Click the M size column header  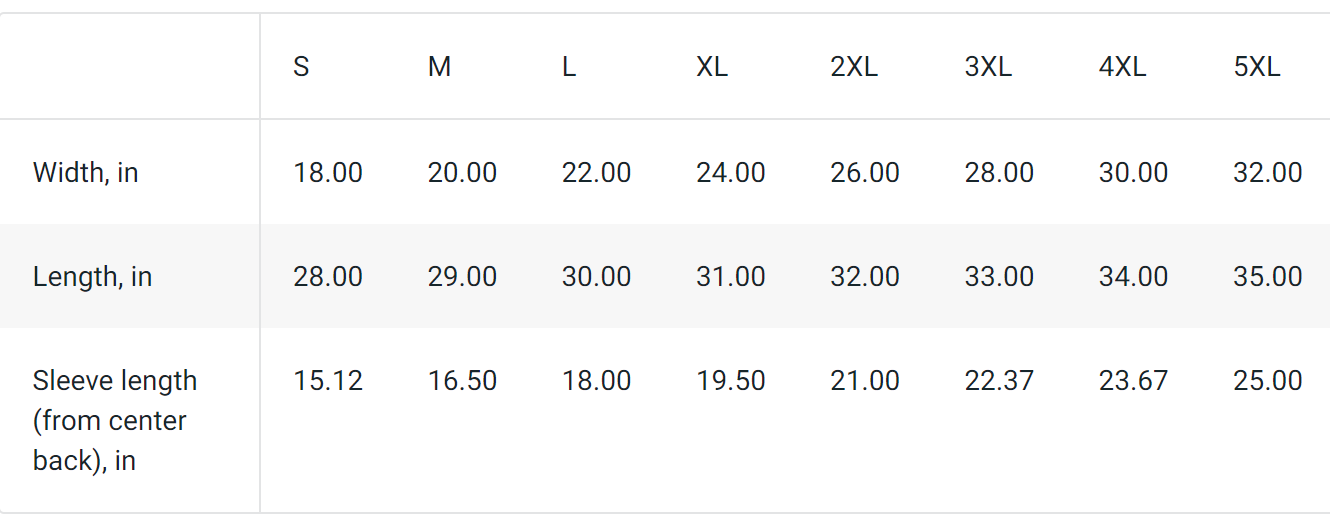(x=439, y=67)
